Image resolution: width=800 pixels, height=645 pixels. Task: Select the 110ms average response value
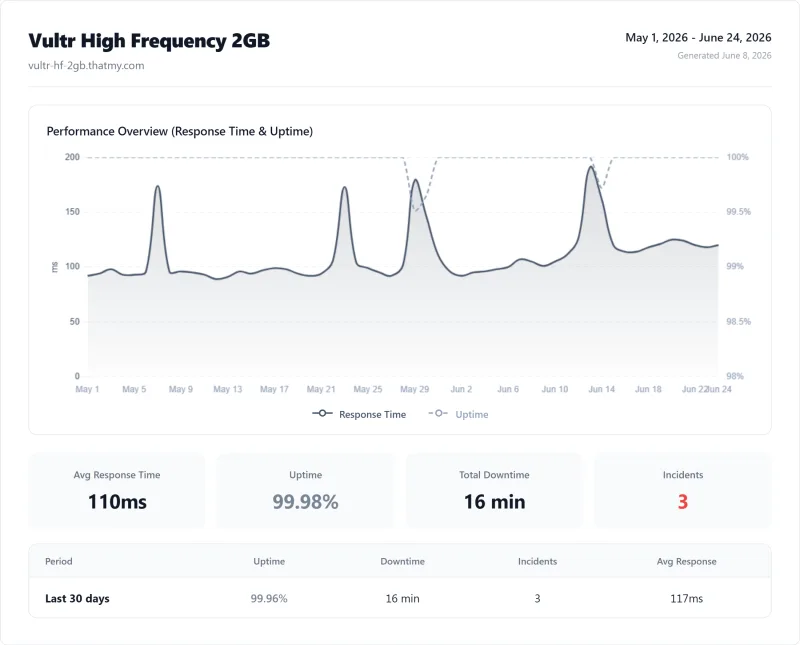(117, 502)
